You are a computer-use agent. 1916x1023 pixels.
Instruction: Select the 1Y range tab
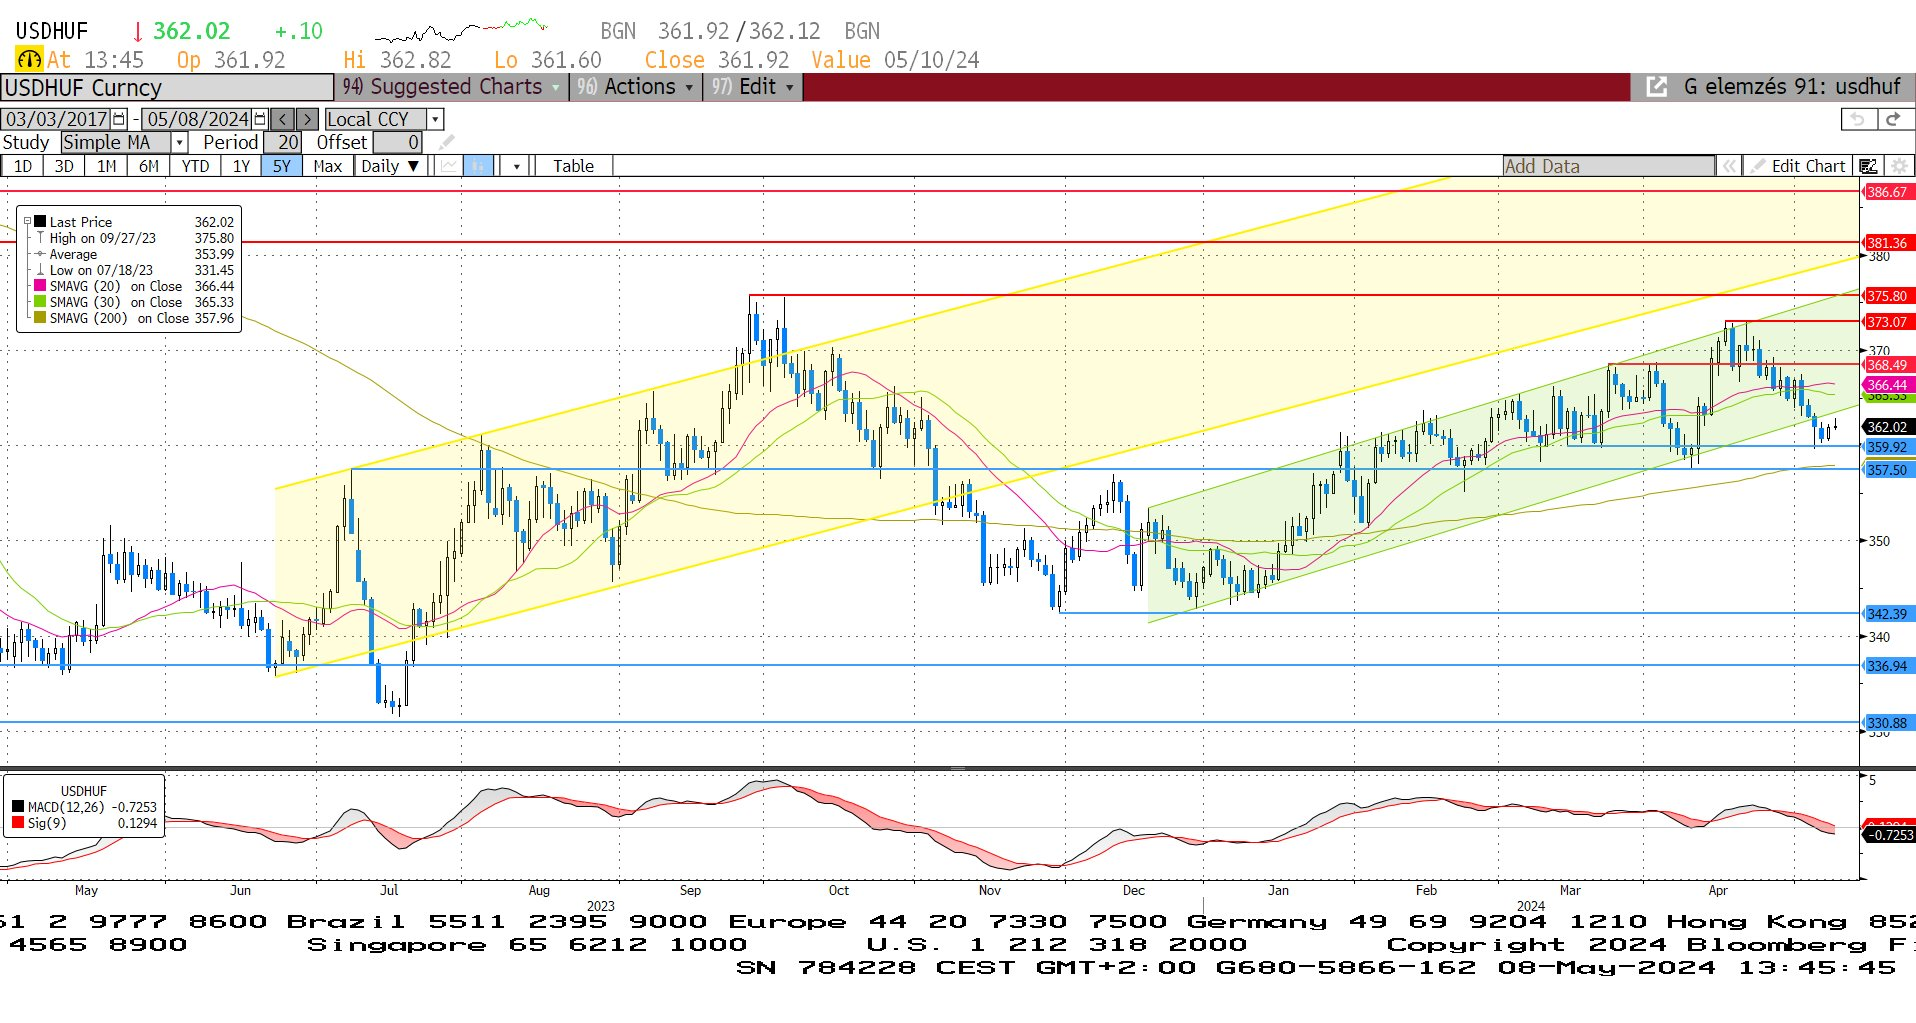pyautogui.click(x=242, y=166)
